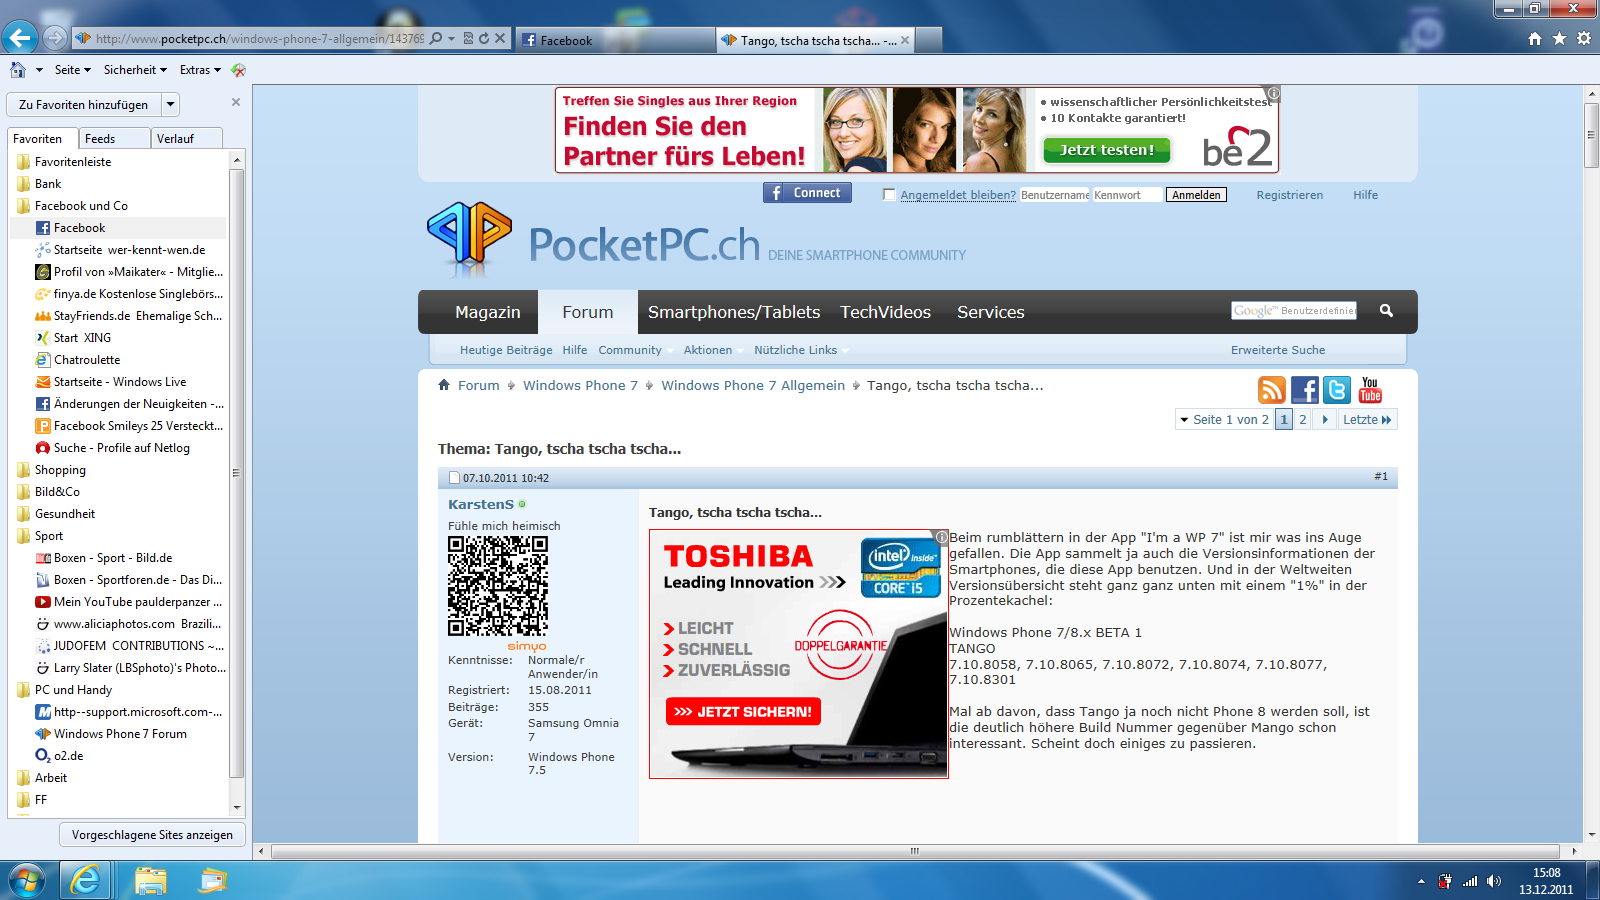The width and height of the screenshot is (1600, 900).
Task: Toggle the post checkbox next to 07.10.2011
Action: [454, 478]
